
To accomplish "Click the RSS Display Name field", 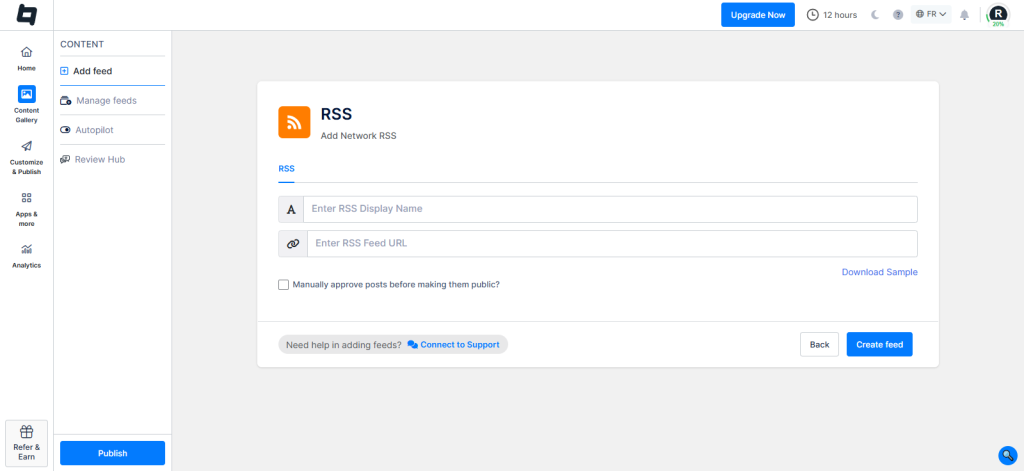I will click(609, 209).
